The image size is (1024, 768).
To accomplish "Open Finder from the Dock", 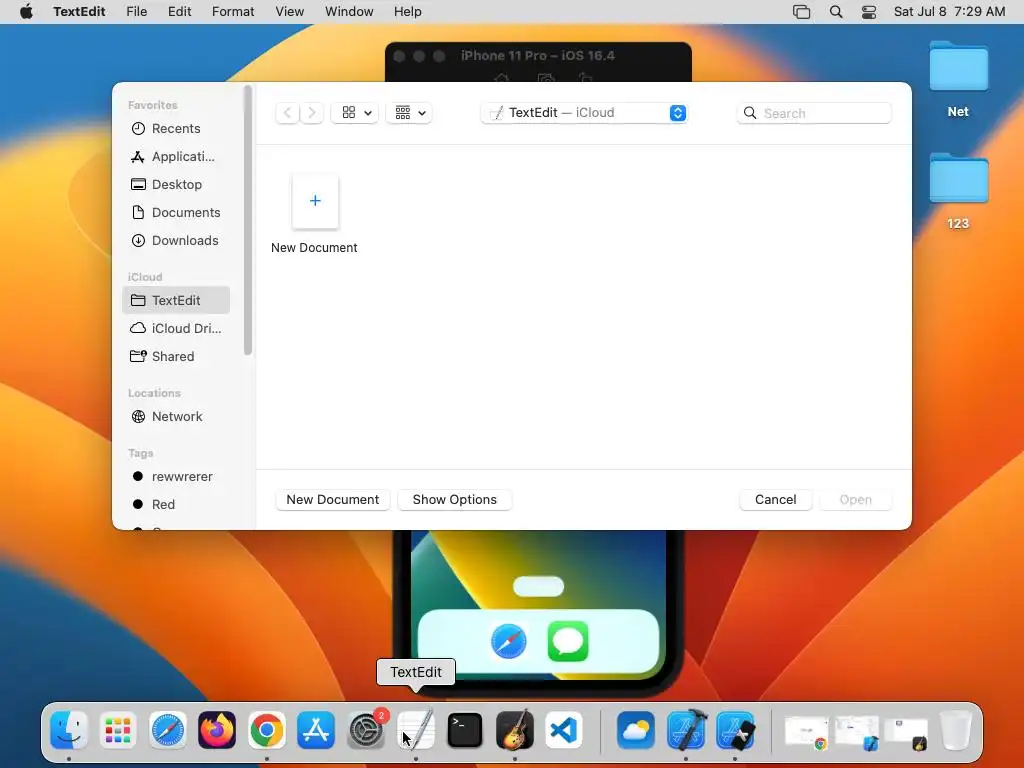I will 69,730.
